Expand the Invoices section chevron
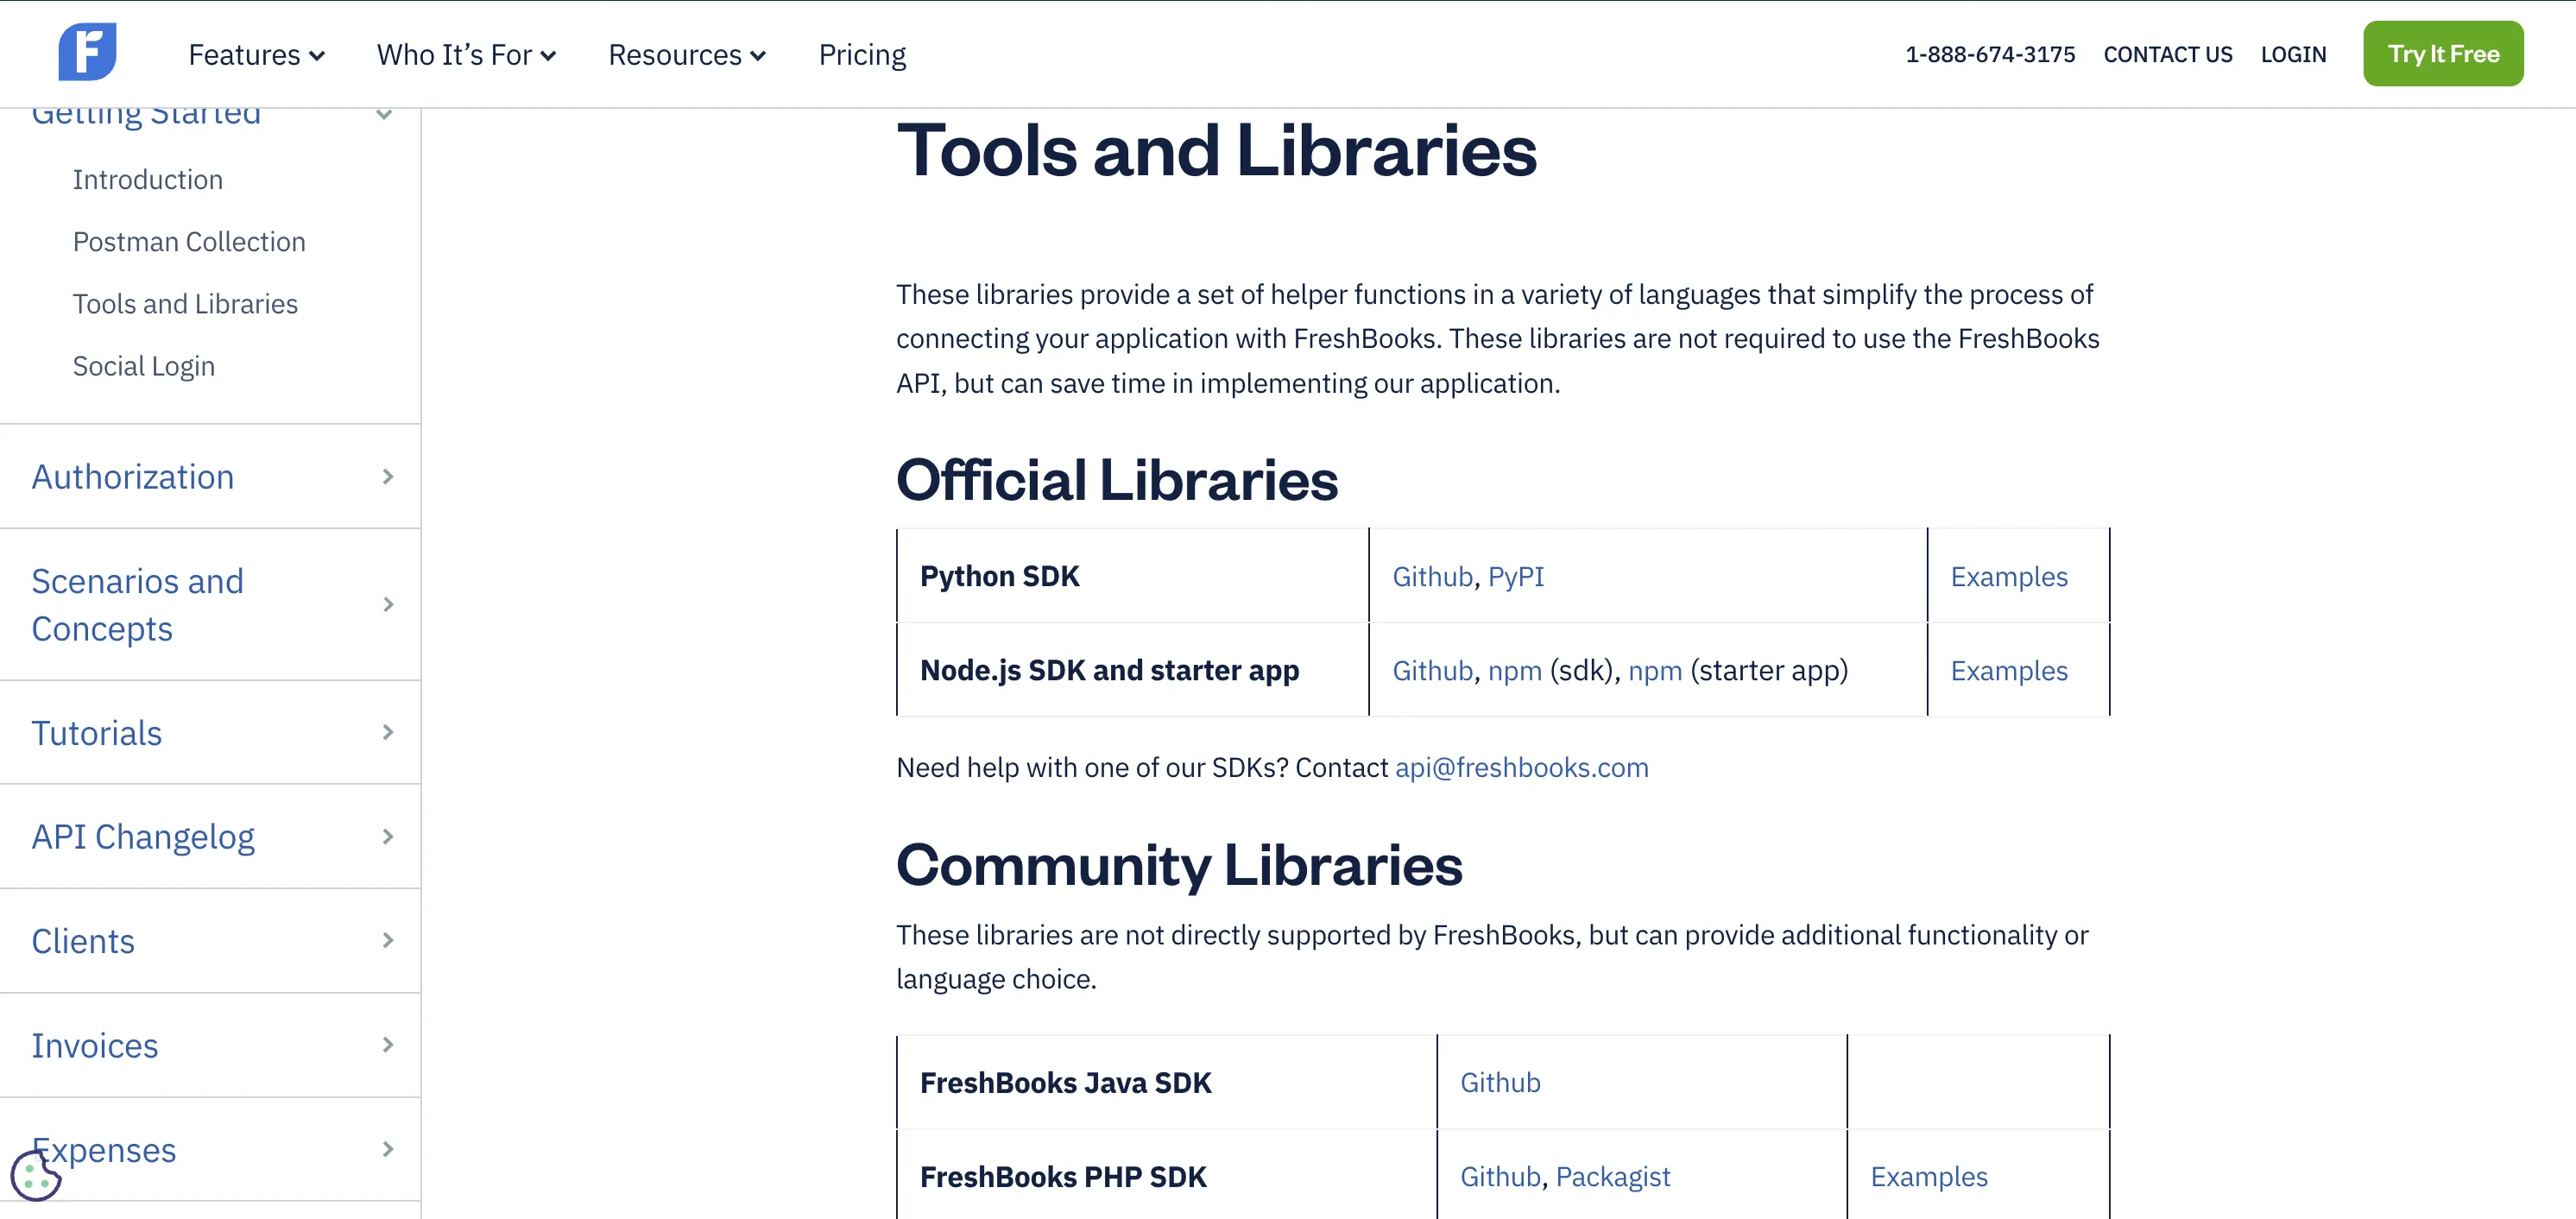 pos(388,1044)
